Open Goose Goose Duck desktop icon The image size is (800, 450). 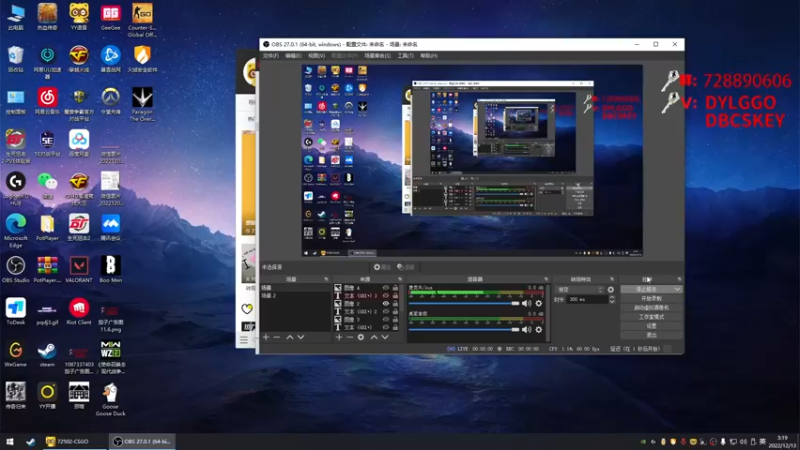110,399
